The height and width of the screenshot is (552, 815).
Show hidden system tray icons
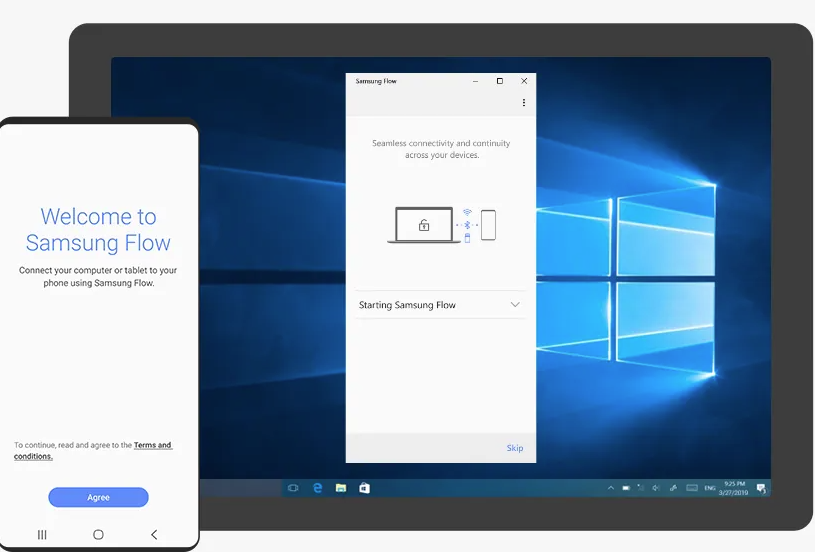(x=611, y=488)
